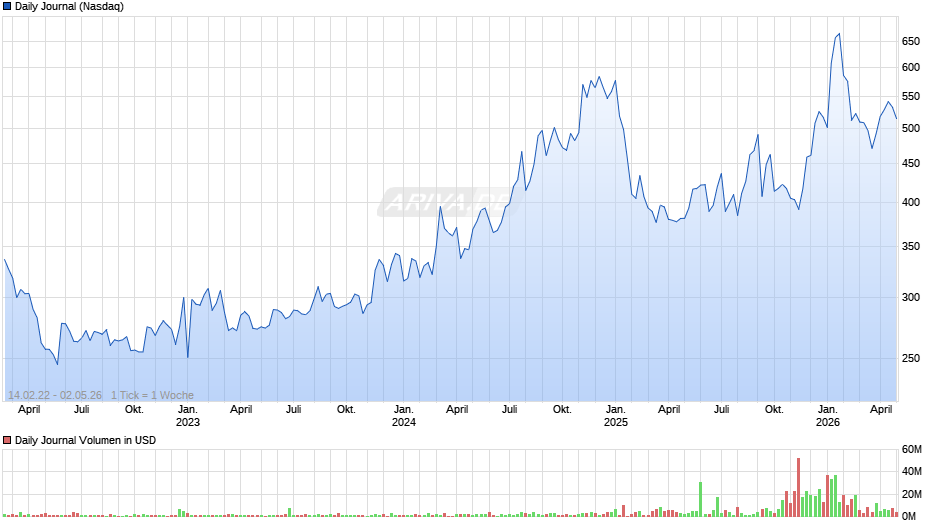Click the blue Daily Journal legend square
The height and width of the screenshot is (526, 940).
[7, 7]
